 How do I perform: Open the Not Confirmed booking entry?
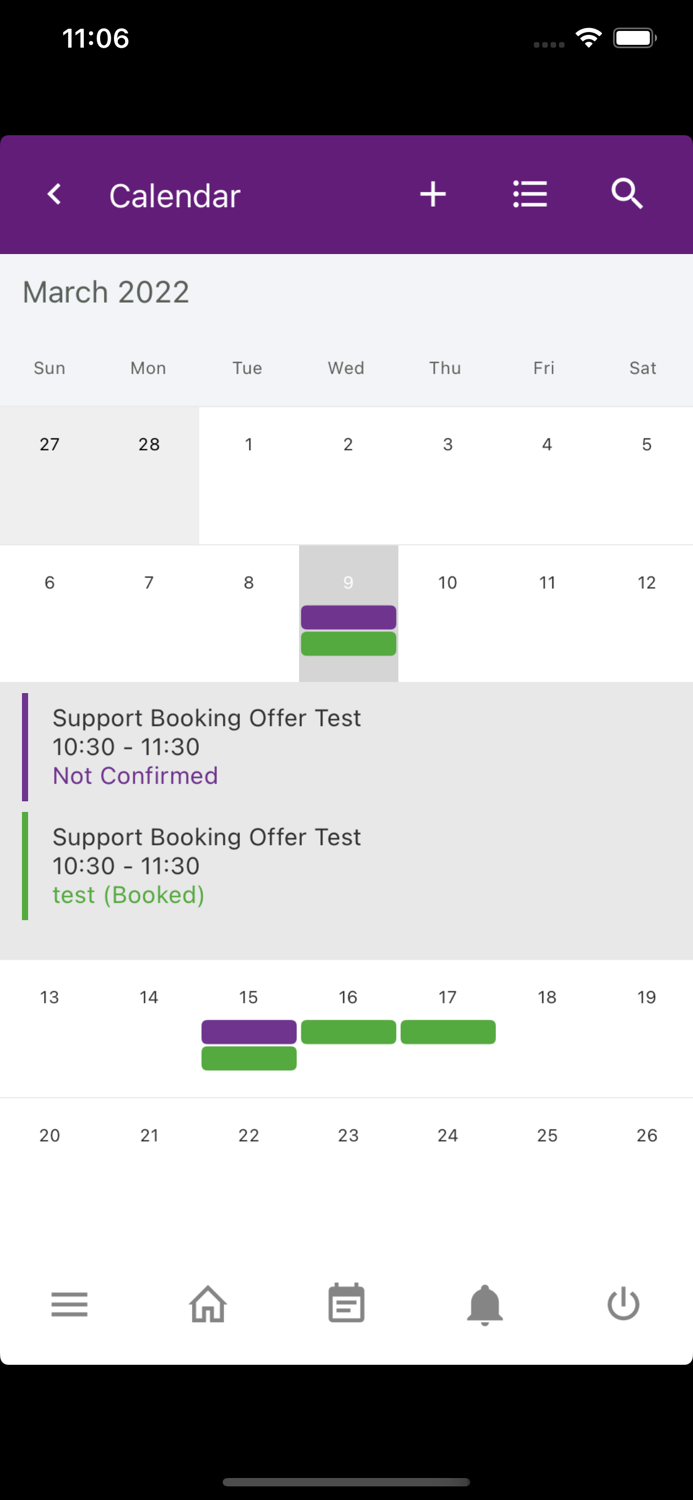pyautogui.click(x=207, y=747)
